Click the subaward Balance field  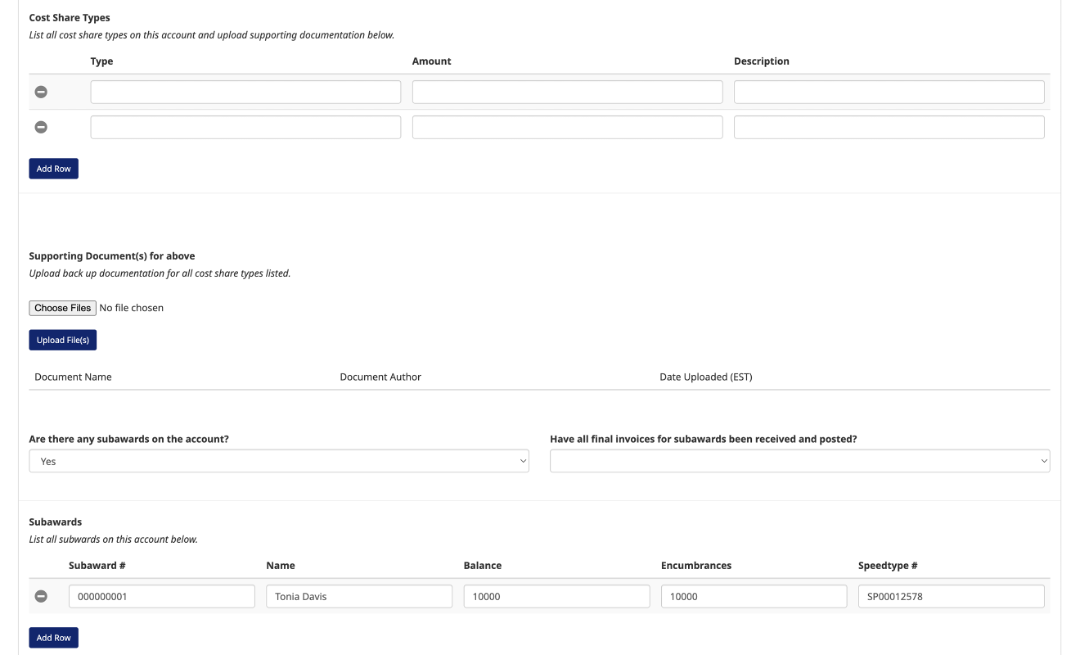[x=556, y=596]
